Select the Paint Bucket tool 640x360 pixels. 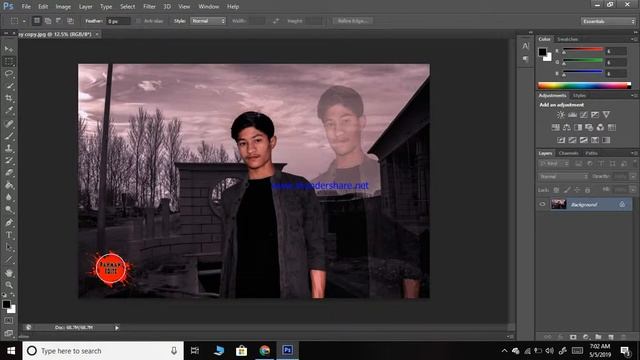9,185
